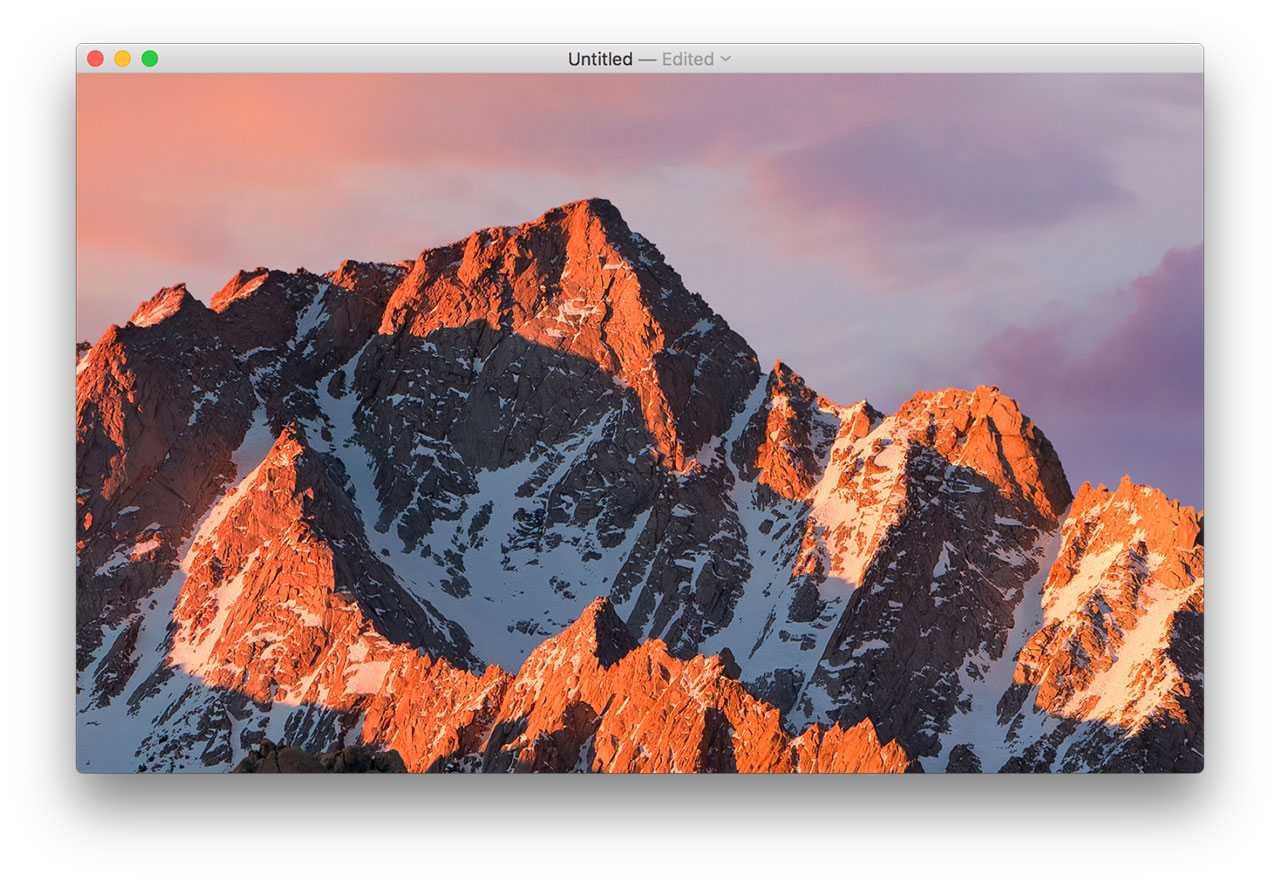Close the Untitled window with red button
Screen dimensions: 1280x882
95,59
